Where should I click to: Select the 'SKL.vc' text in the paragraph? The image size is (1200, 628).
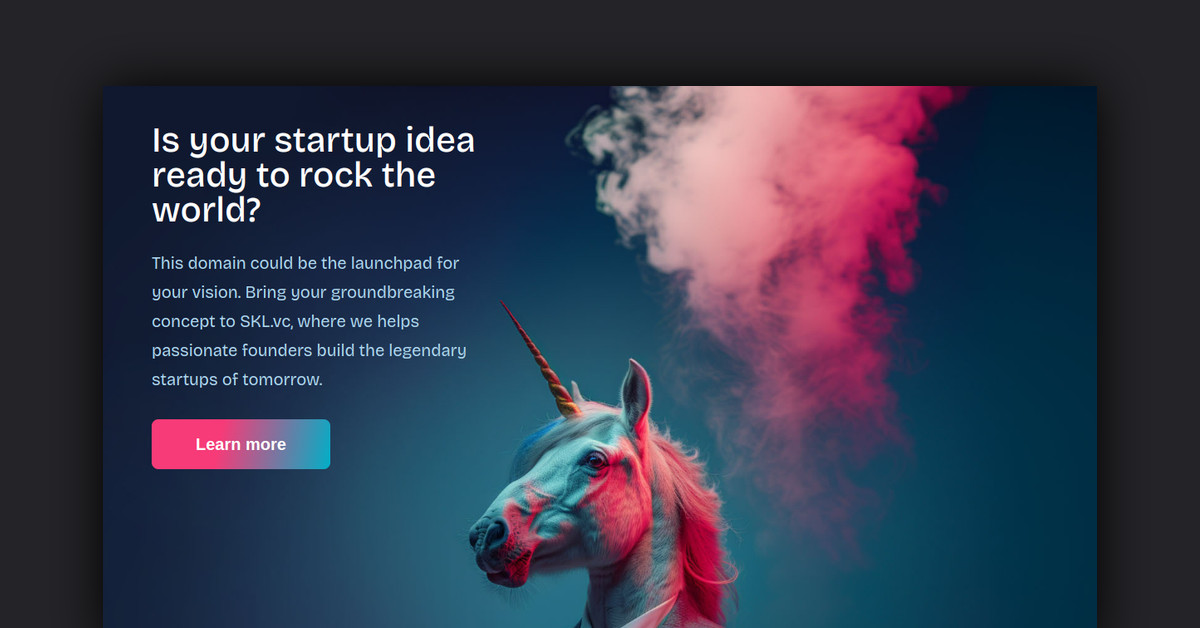pos(264,322)
